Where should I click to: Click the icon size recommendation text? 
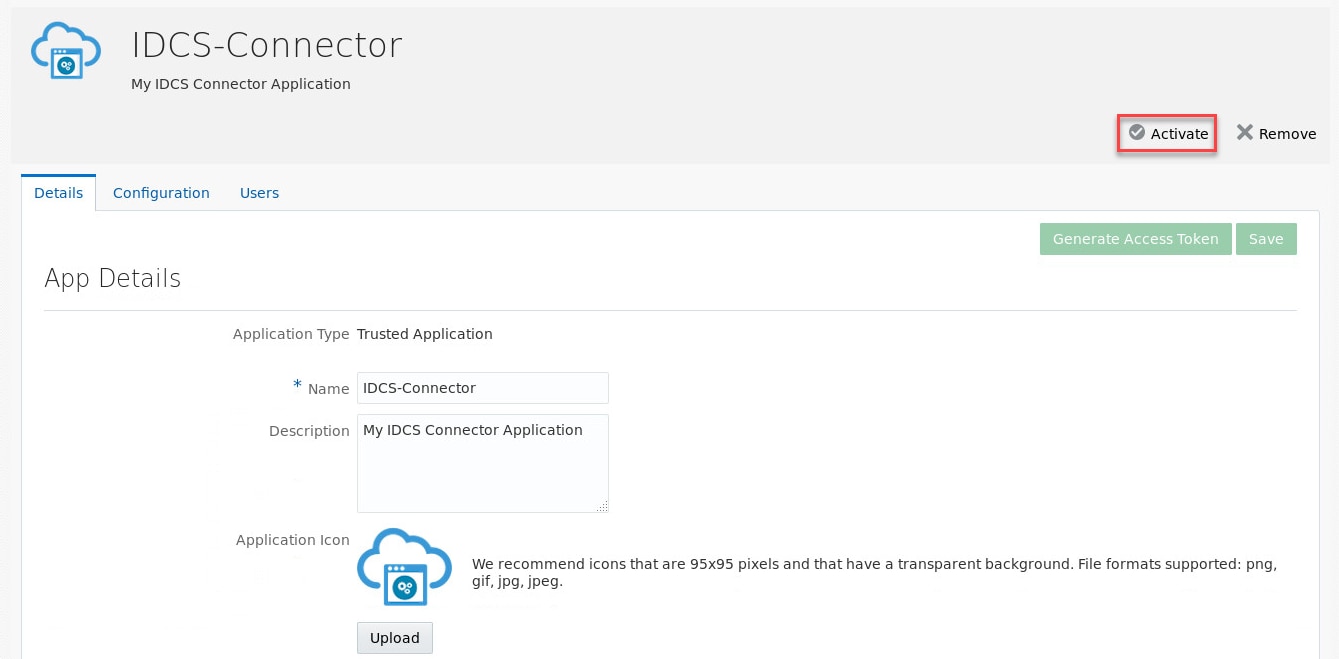tap(873, 572)
